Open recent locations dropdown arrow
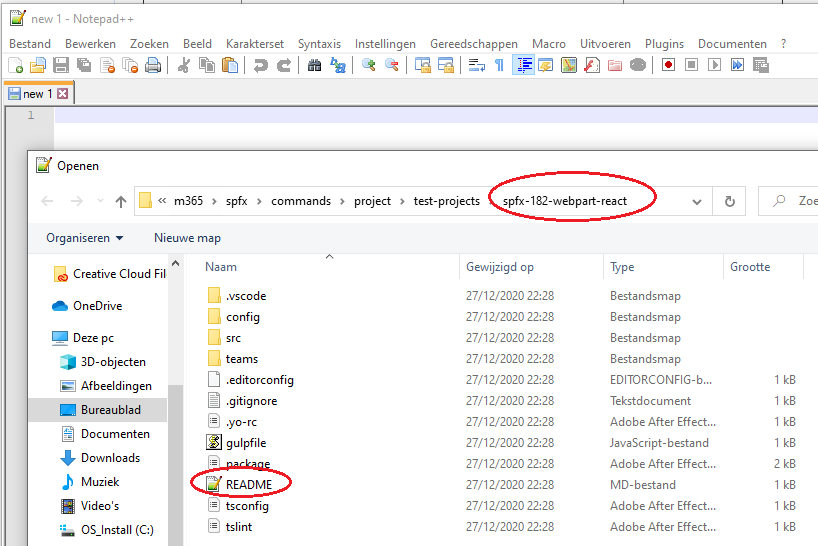This screenshot has width=818, height=546. coord(100,201)
